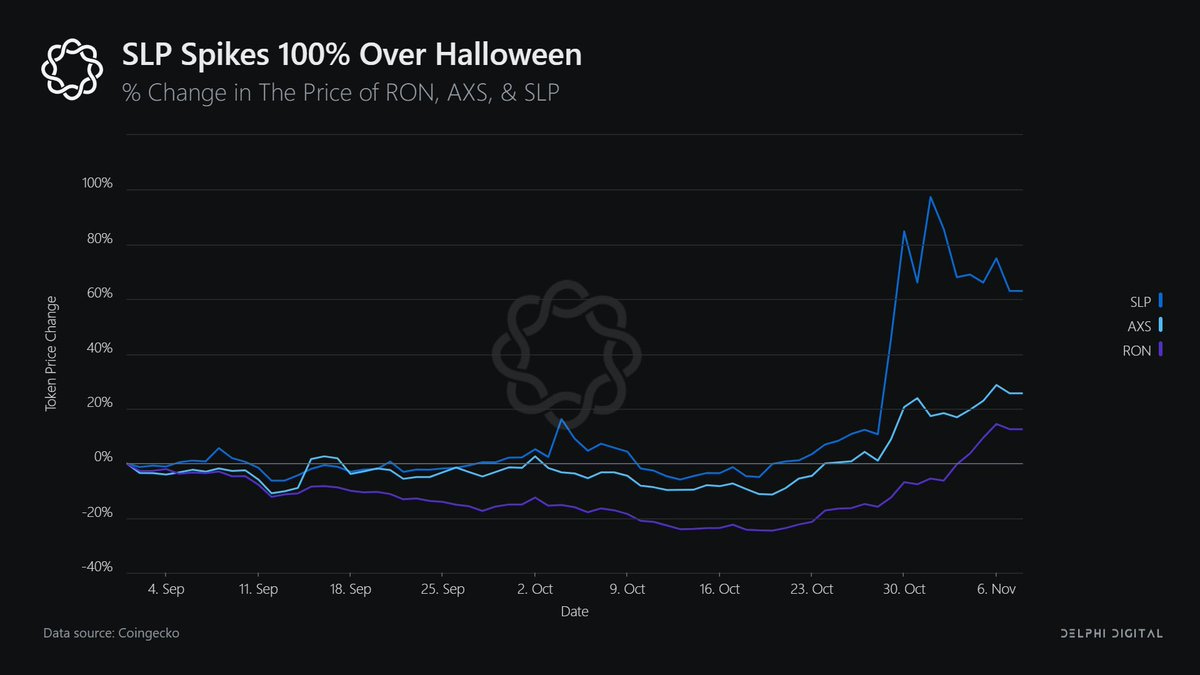Click the 'Date' x-axis title

tap(574, 612)
